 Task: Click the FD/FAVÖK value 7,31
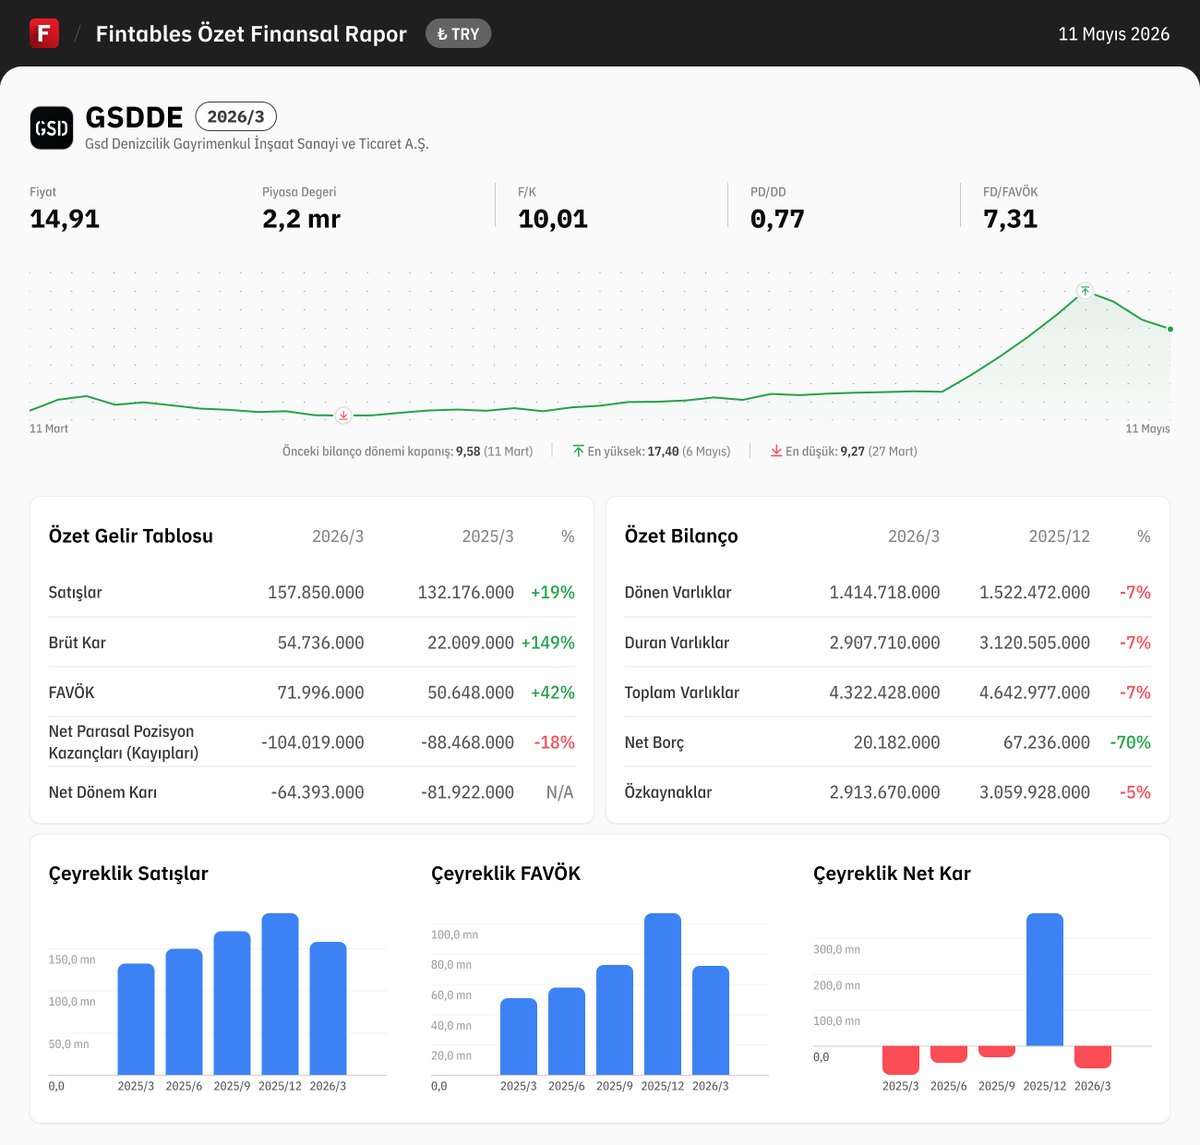pyautogui.click(x=1010, y=219)
